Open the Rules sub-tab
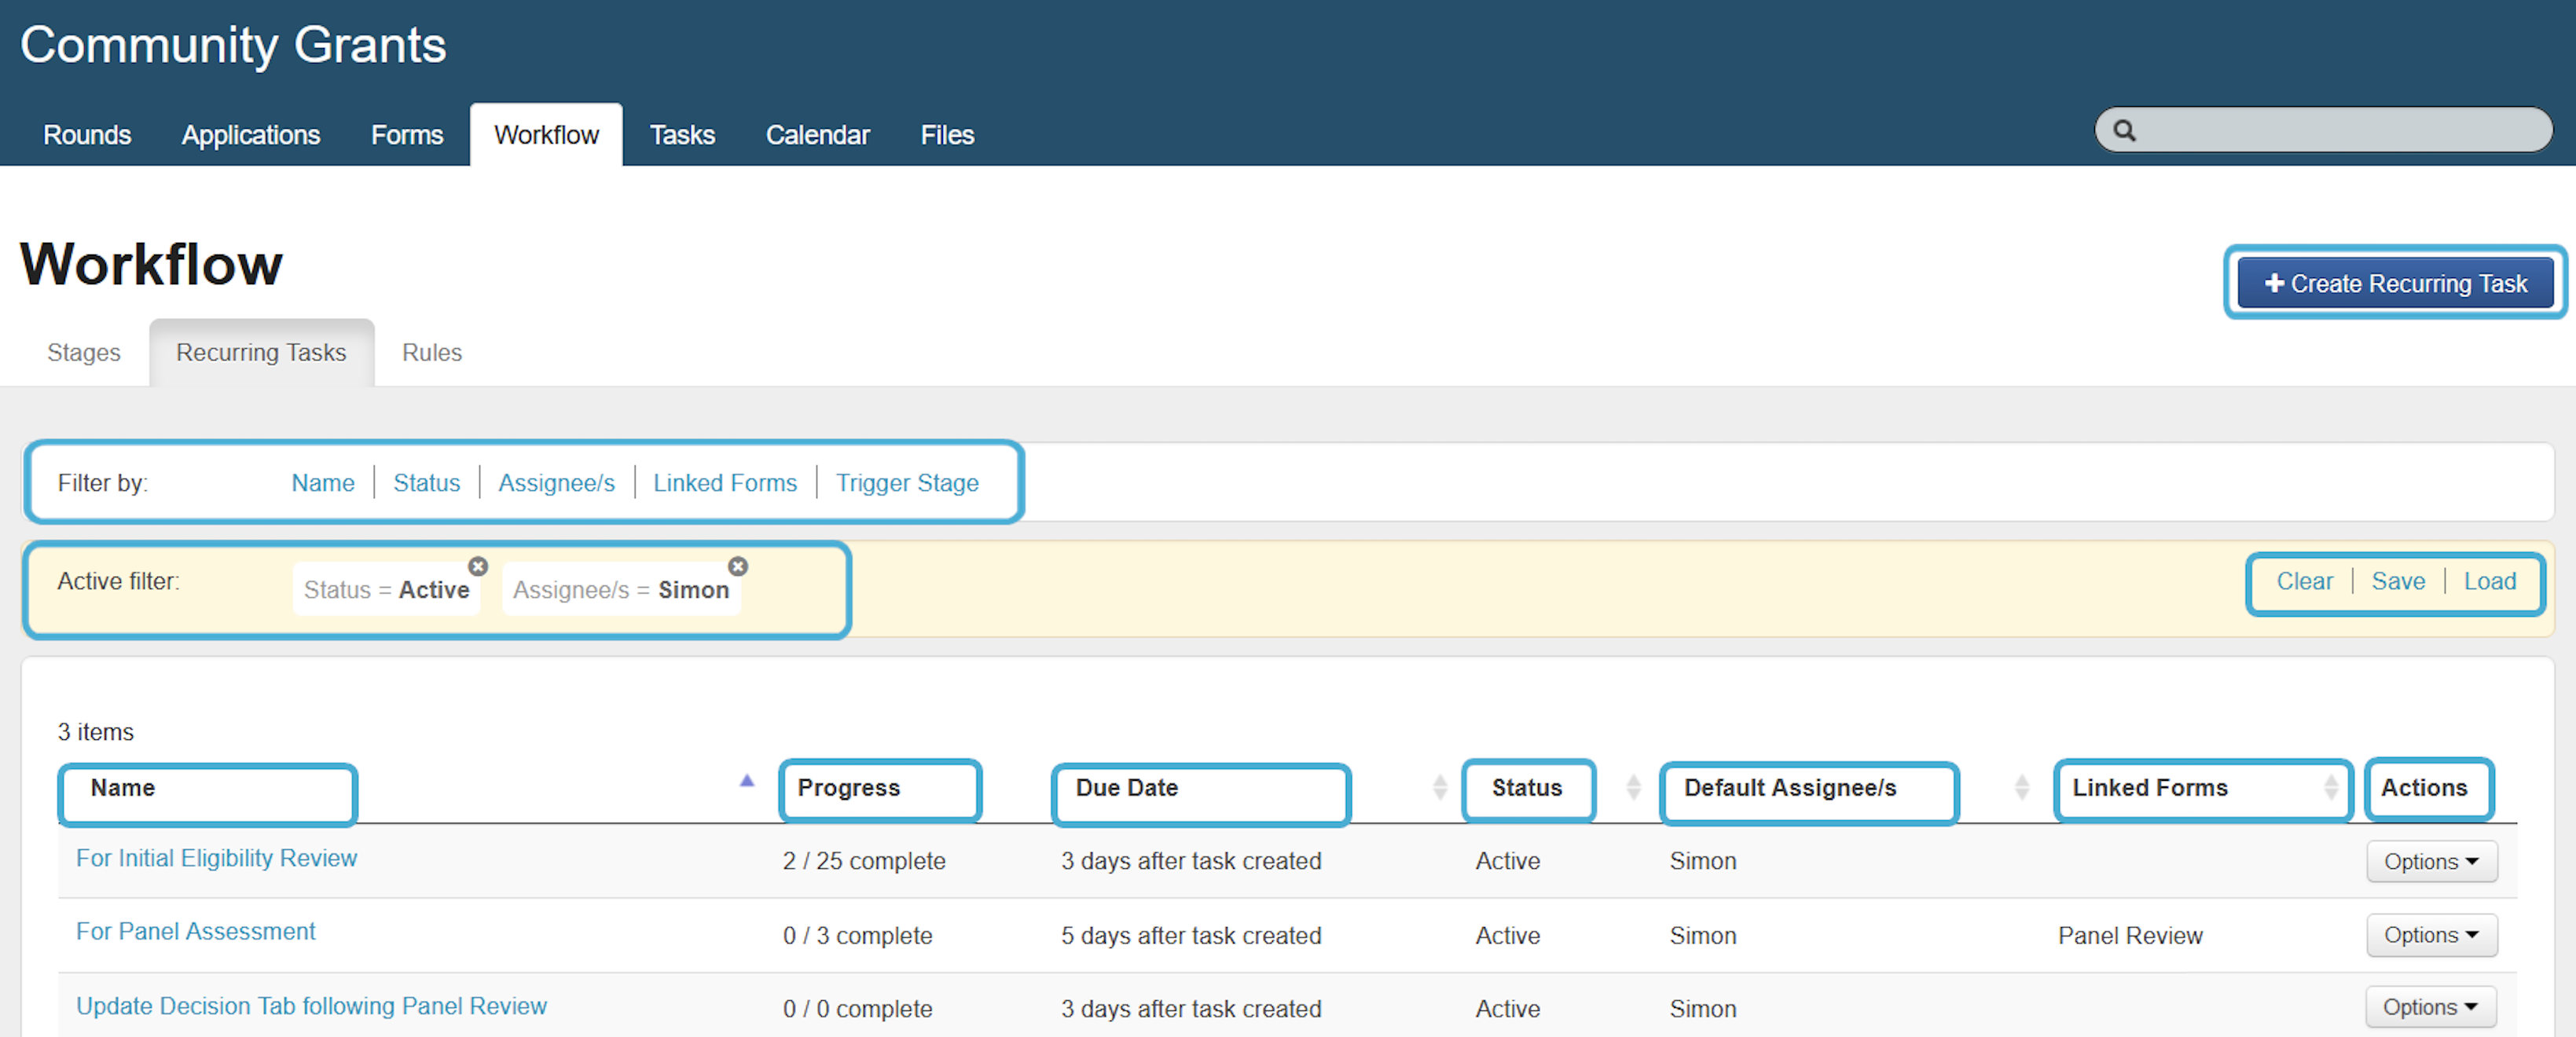Screen dimensions: 2576x1037 [431, 353]
